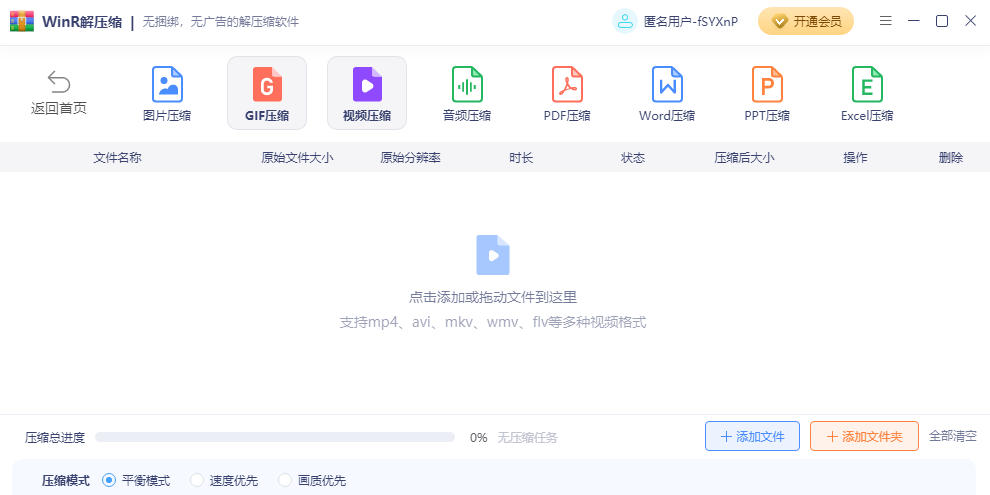Click 全部清空 to clear list
This screenshot has height=495, width=990.
click(x=953, y=436)
